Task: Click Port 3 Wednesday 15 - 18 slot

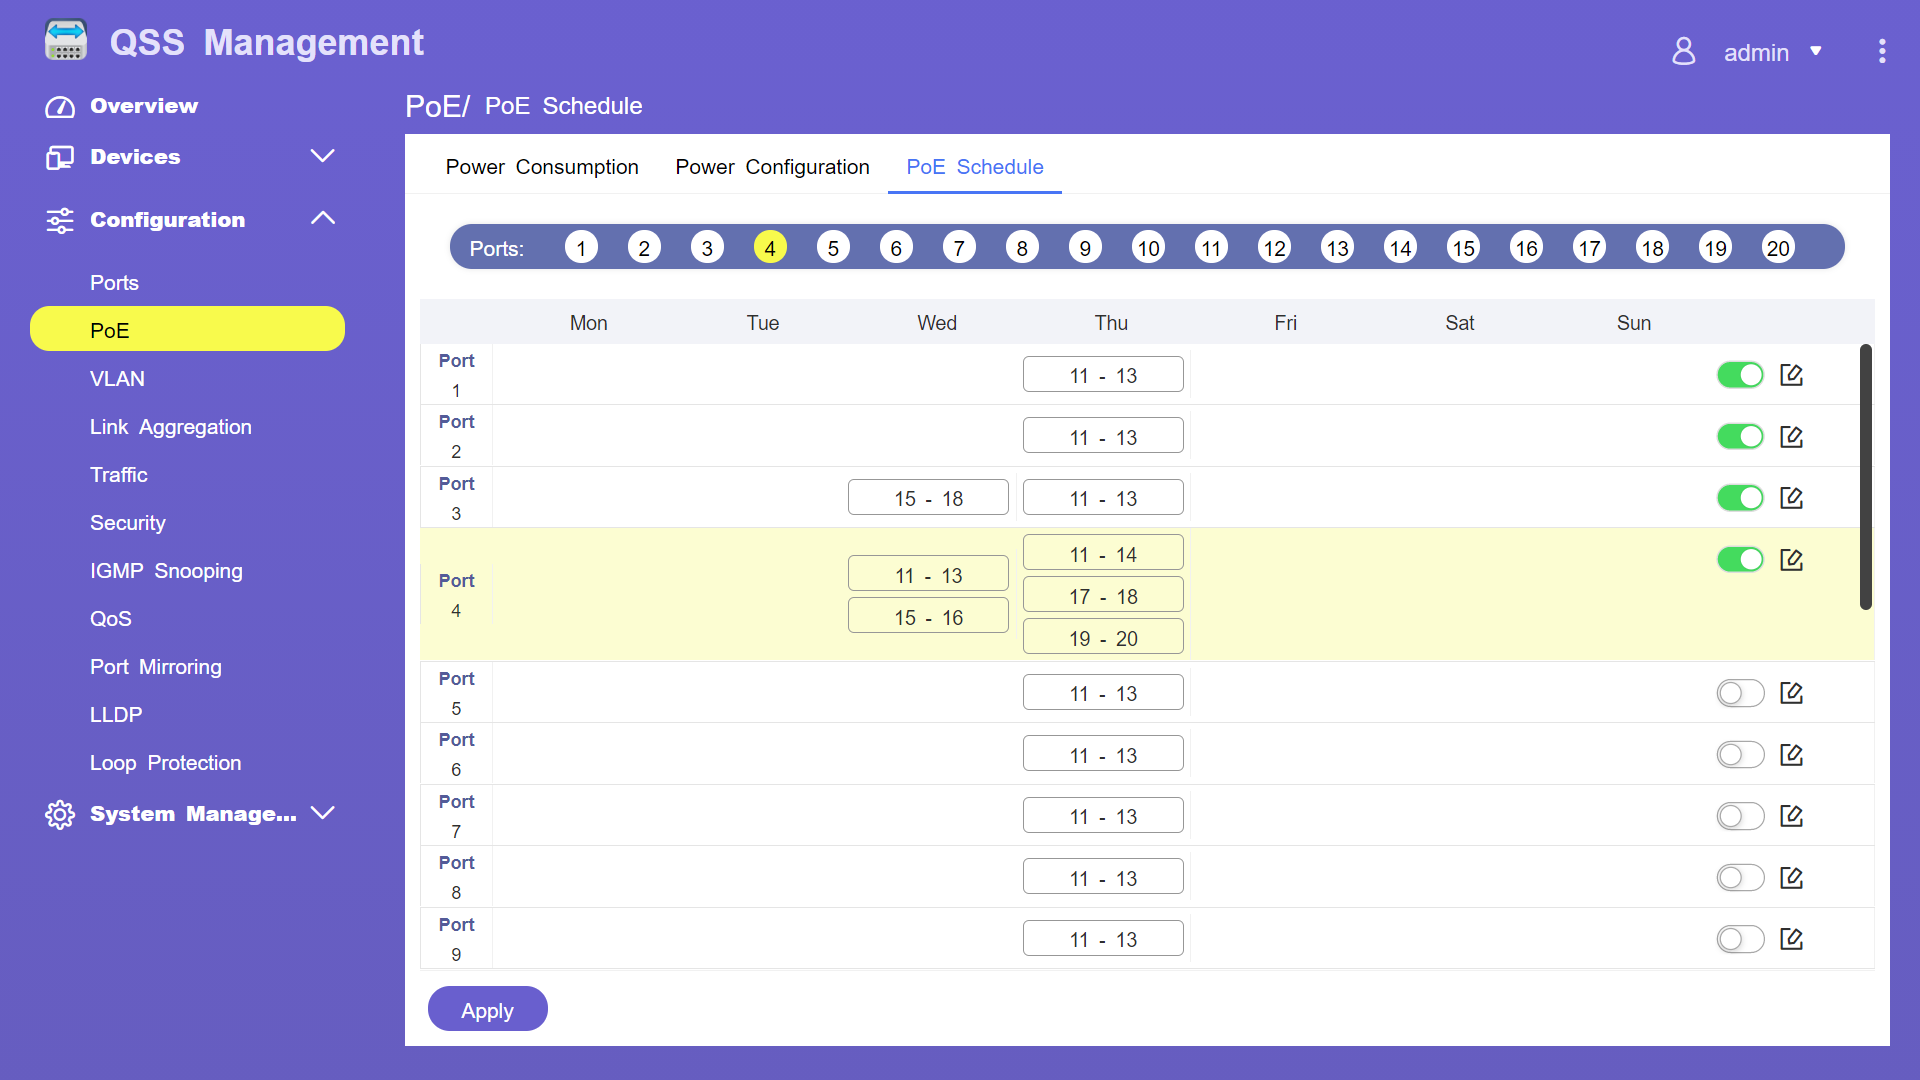Action: (928, 498)
